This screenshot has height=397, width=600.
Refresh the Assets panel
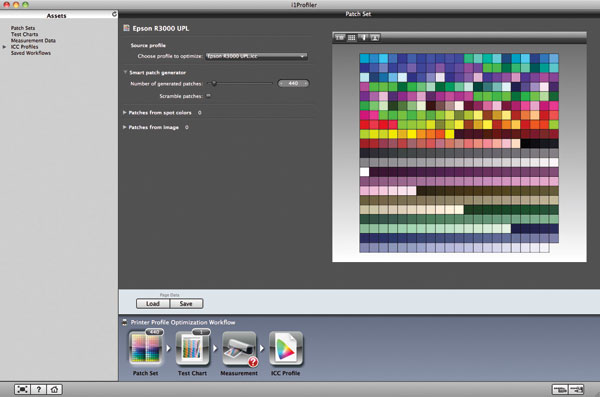coord(114,14)
